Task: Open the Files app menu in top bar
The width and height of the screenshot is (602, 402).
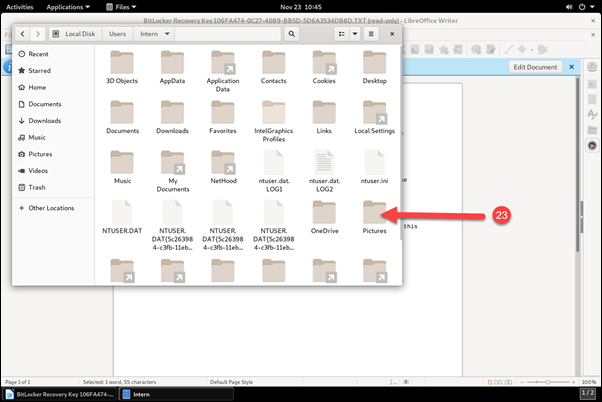Action: point(121,7)
